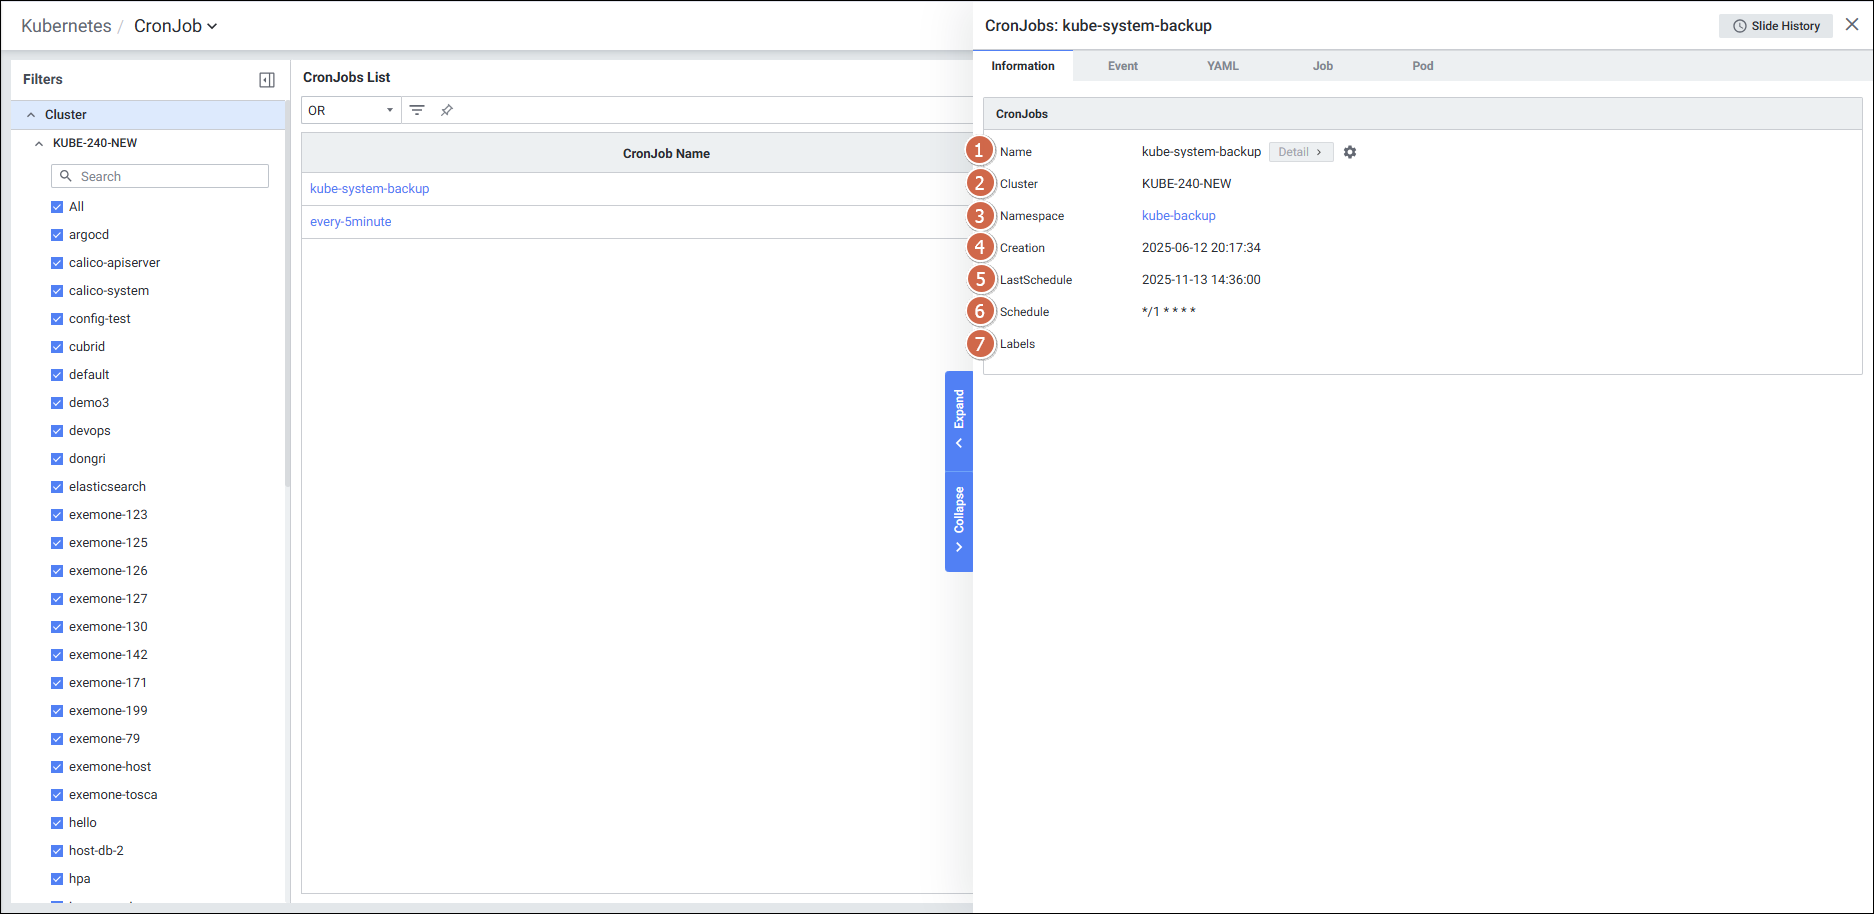Click the filter lines icon in the CronJobs List toolbar
1874x914 pixels.
[x=417, y=110]
